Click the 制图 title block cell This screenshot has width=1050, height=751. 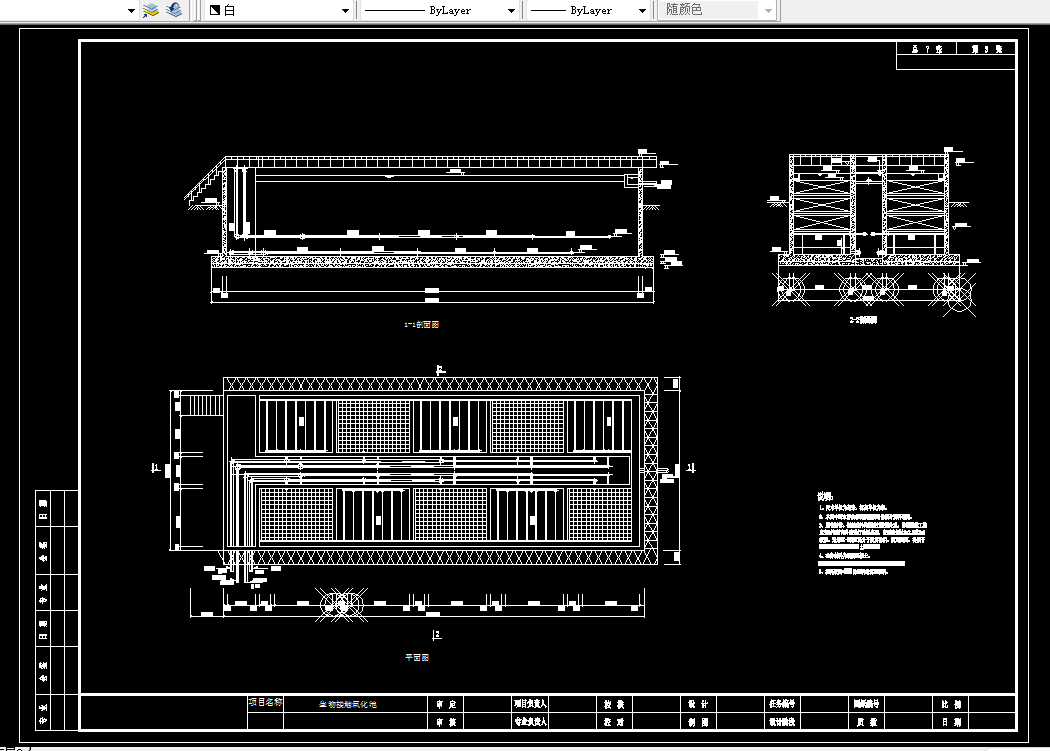698,722
